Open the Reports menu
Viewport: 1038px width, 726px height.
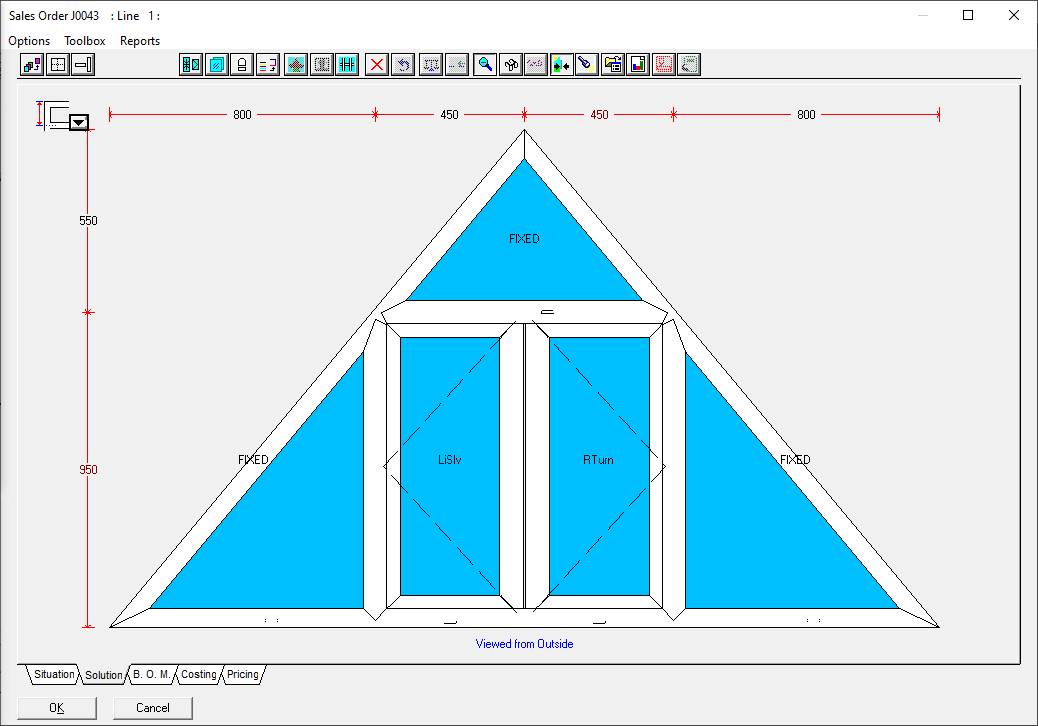pos(140,41)
